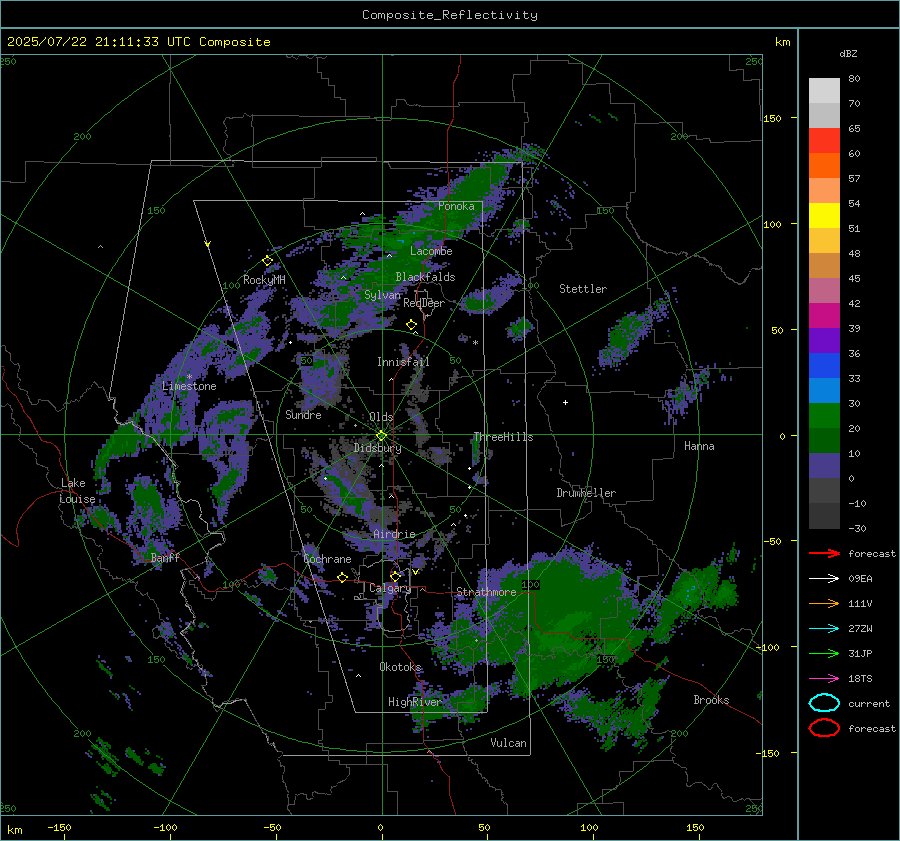This screenshot has width=900, height=841.
Task: Click the Okotoks city label
Action: point(400,667)
